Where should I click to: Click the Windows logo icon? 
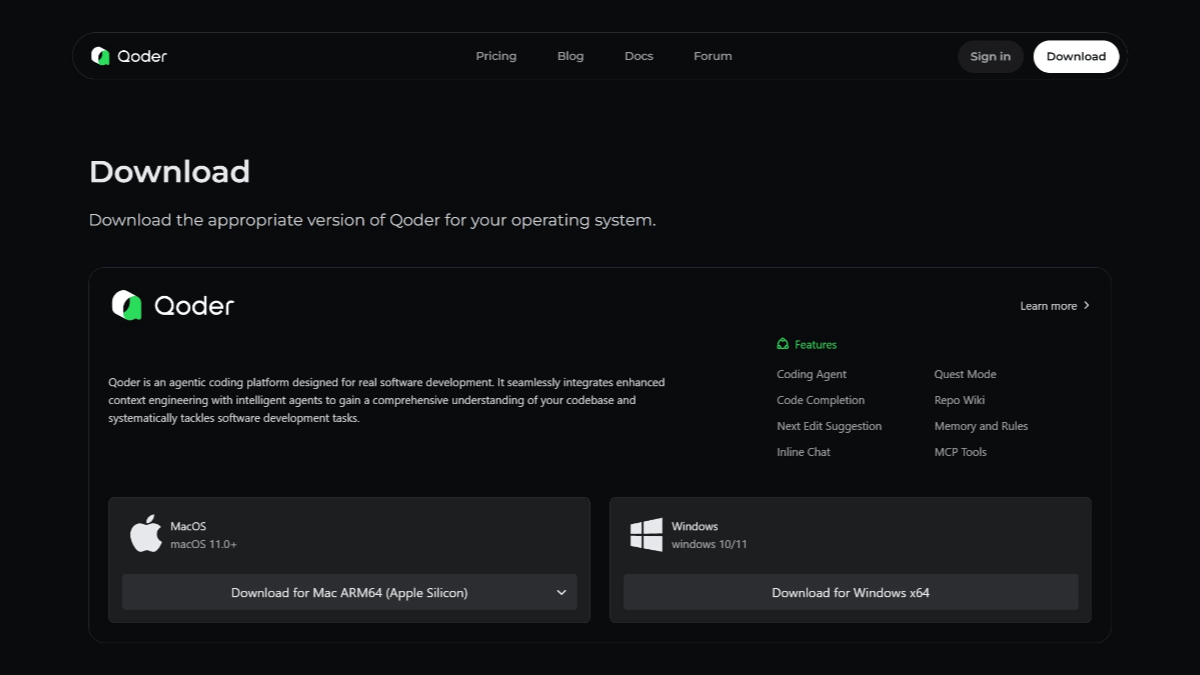coord(646,534)
